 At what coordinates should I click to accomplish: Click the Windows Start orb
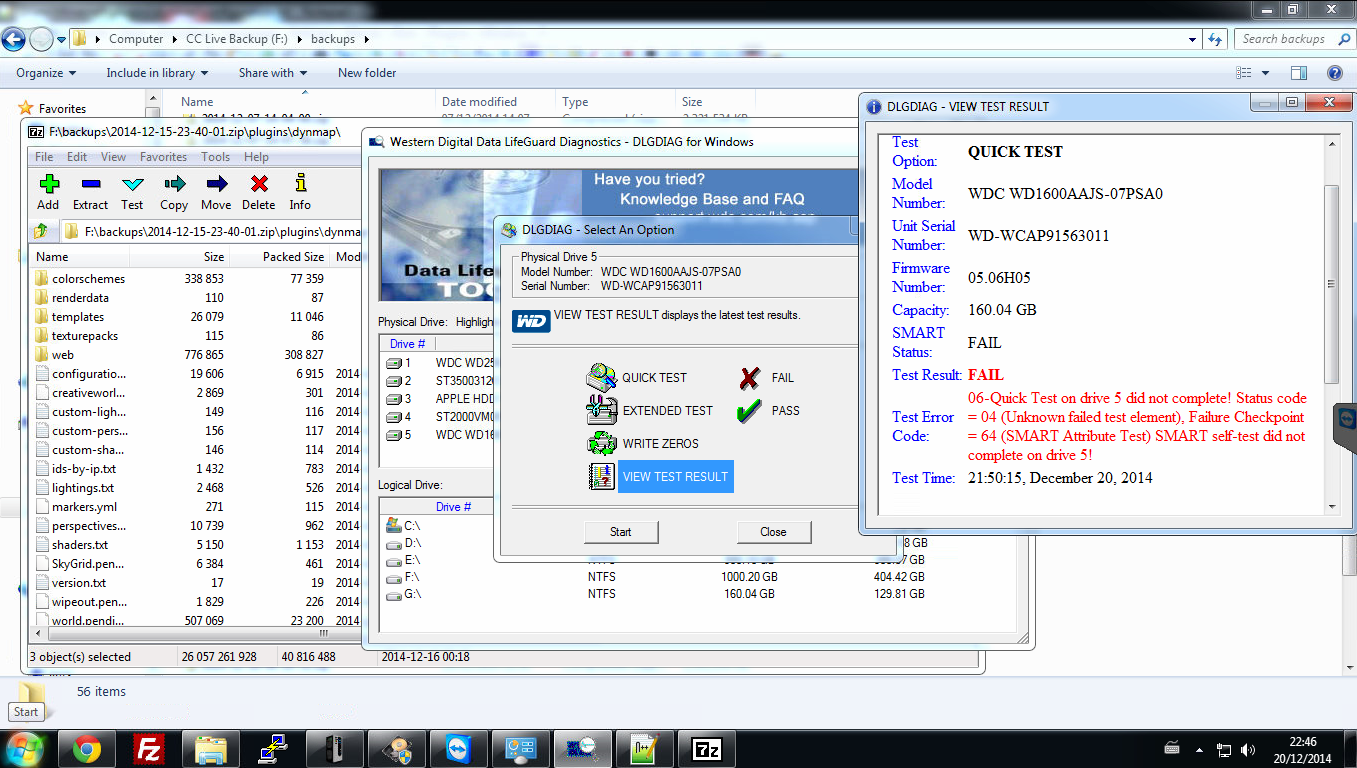tap(25, 748)
